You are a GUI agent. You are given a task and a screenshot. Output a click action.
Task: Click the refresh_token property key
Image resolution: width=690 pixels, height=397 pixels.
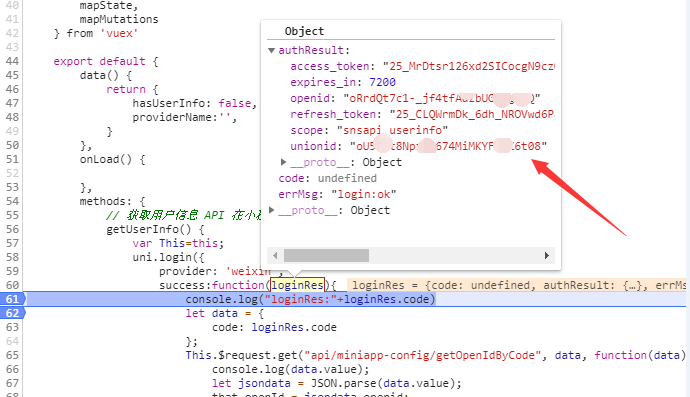333,114
